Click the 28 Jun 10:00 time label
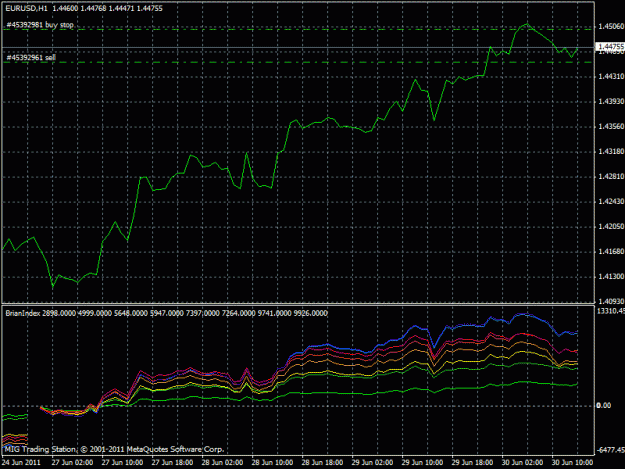The image size is (625, 469). click(273, 462)
